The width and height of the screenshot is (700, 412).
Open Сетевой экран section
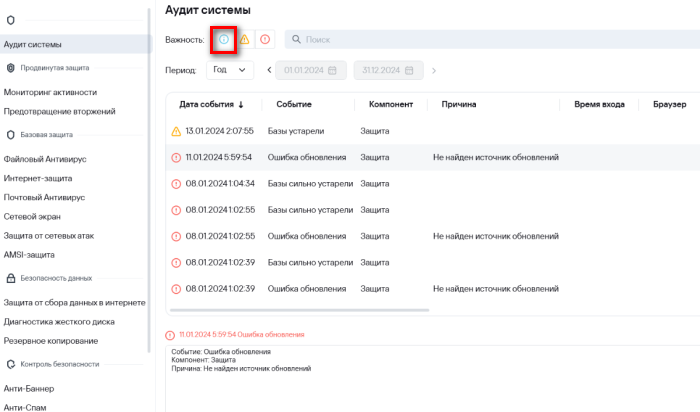click(32, 217)
